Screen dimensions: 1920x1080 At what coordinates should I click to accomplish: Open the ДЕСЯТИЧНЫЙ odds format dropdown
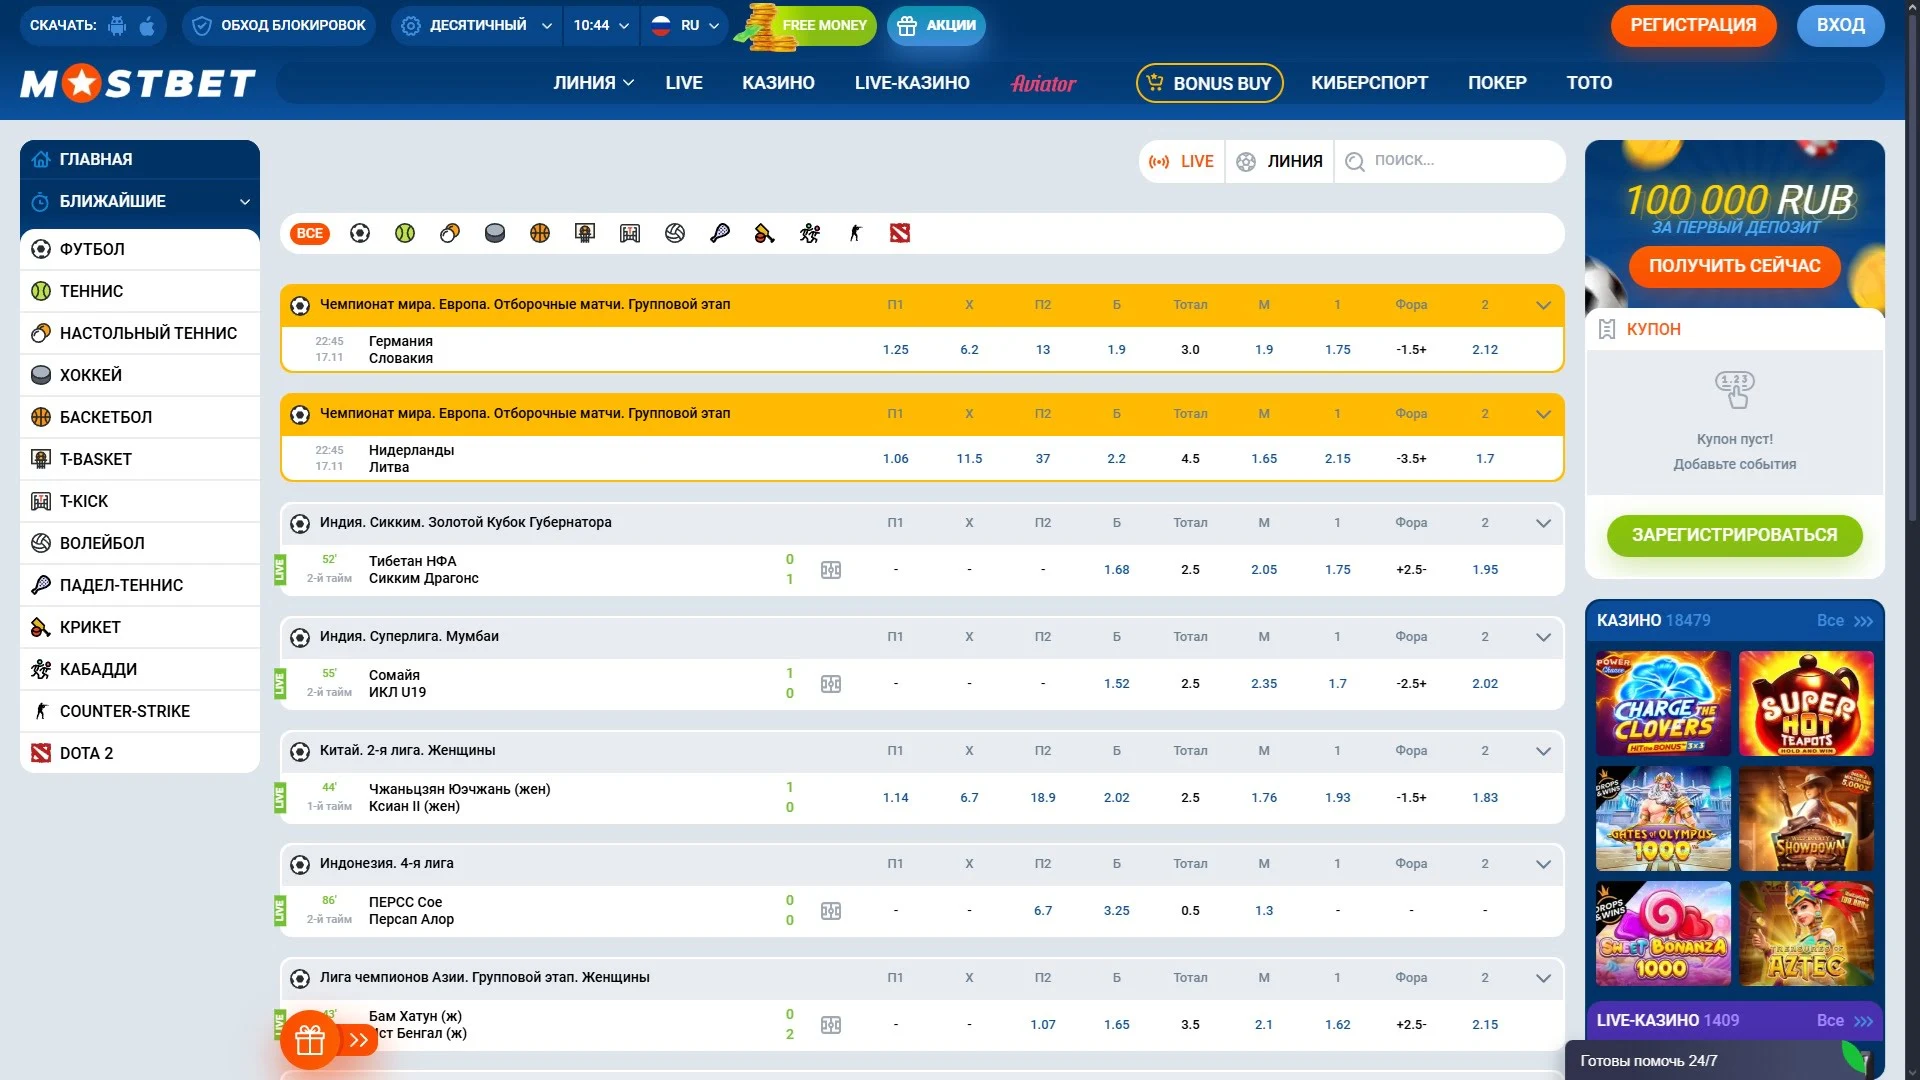pyautogui.click(x=477, y=26)
